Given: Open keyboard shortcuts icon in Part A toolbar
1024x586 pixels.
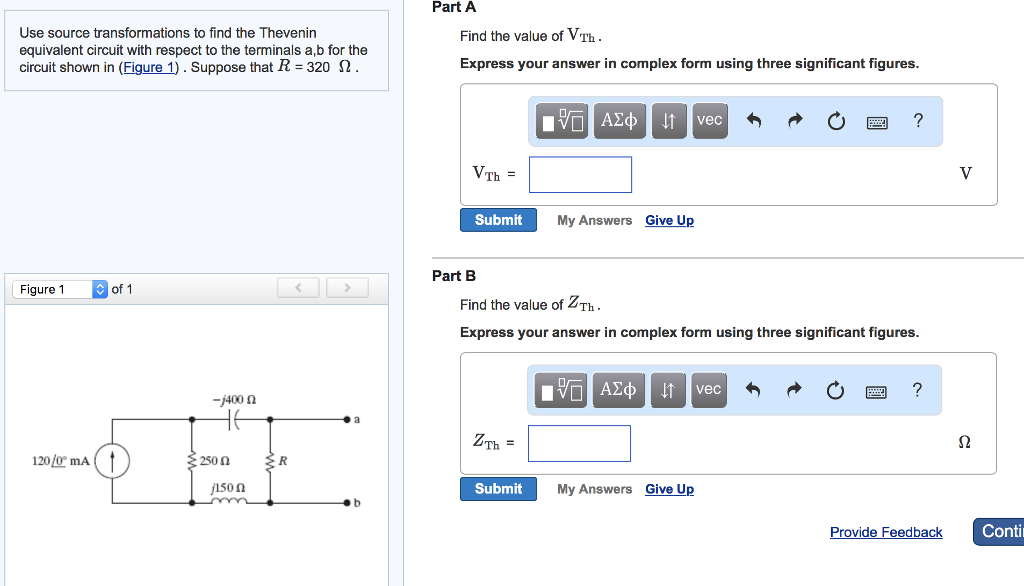Looking at the screenshot, I should click(876, 121).
